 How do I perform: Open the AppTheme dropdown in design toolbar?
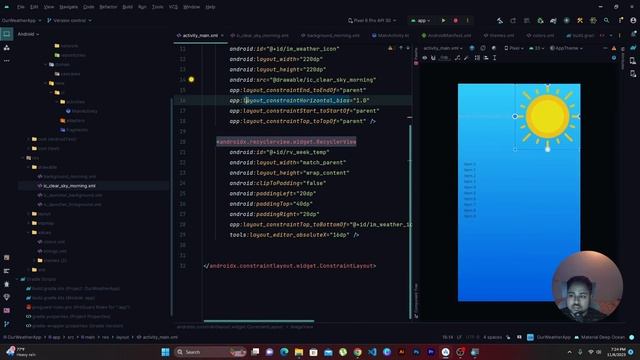(x=566, y=48)
